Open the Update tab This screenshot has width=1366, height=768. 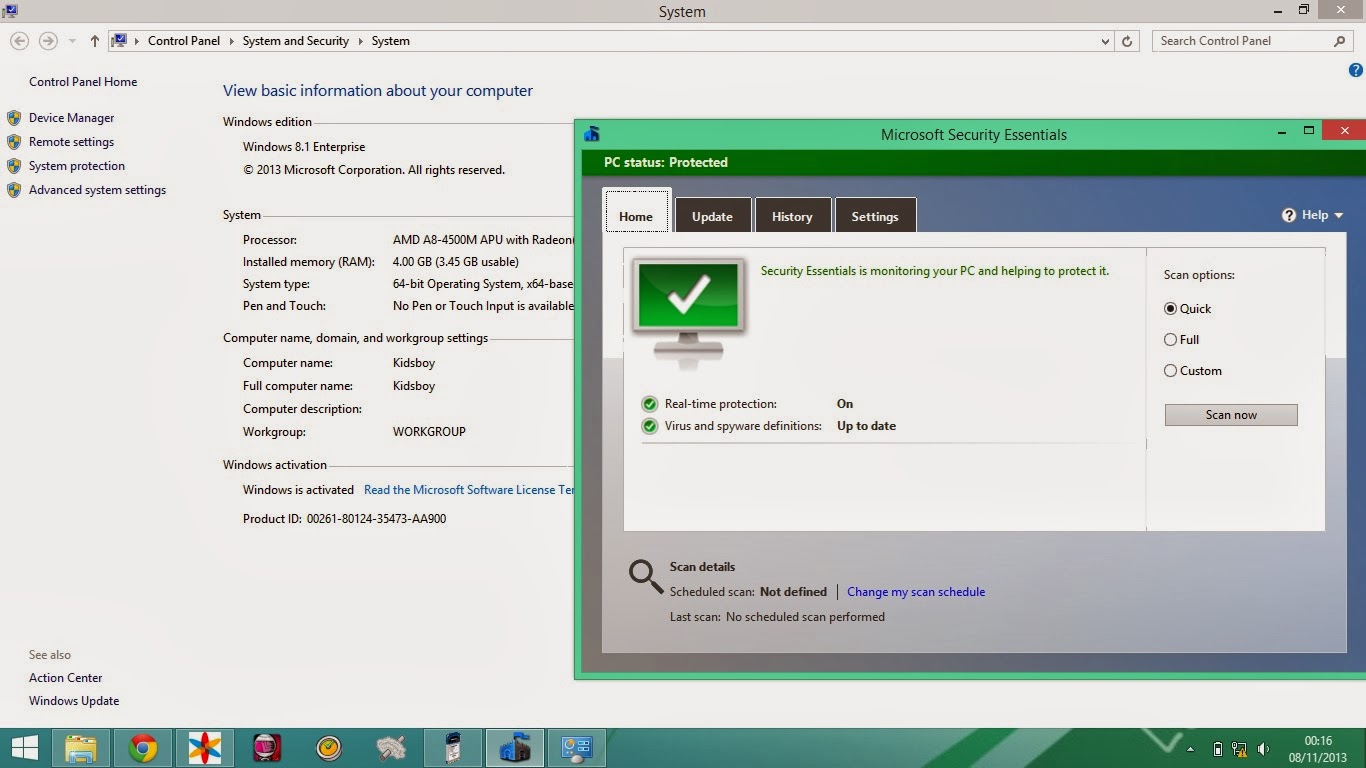[712, 216]
